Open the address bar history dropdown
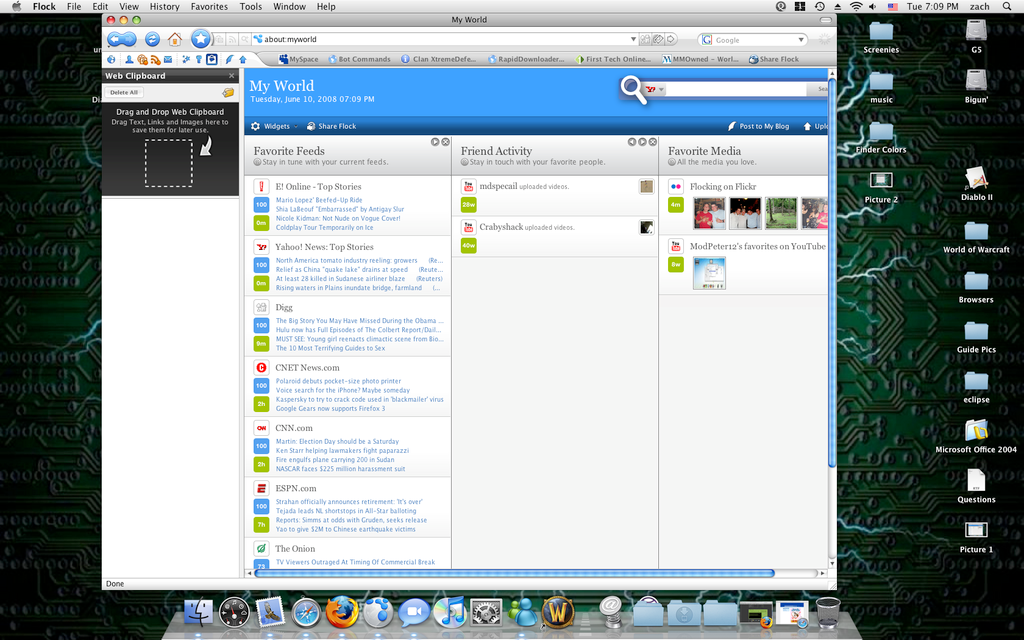 [x=633, y=39]
